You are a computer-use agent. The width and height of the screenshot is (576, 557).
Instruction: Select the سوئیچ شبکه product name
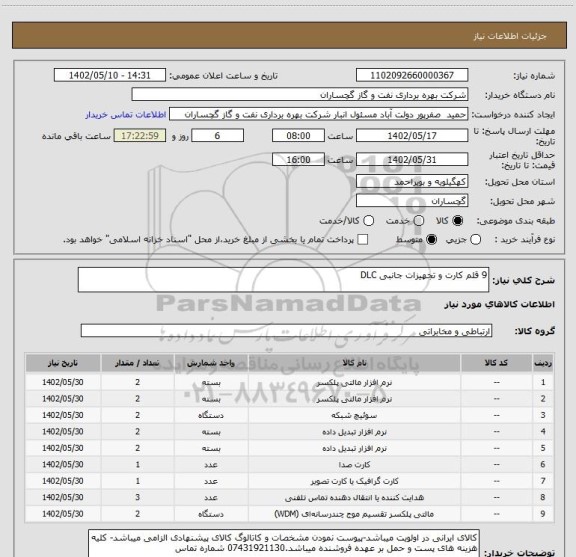[x=354, y=416]
